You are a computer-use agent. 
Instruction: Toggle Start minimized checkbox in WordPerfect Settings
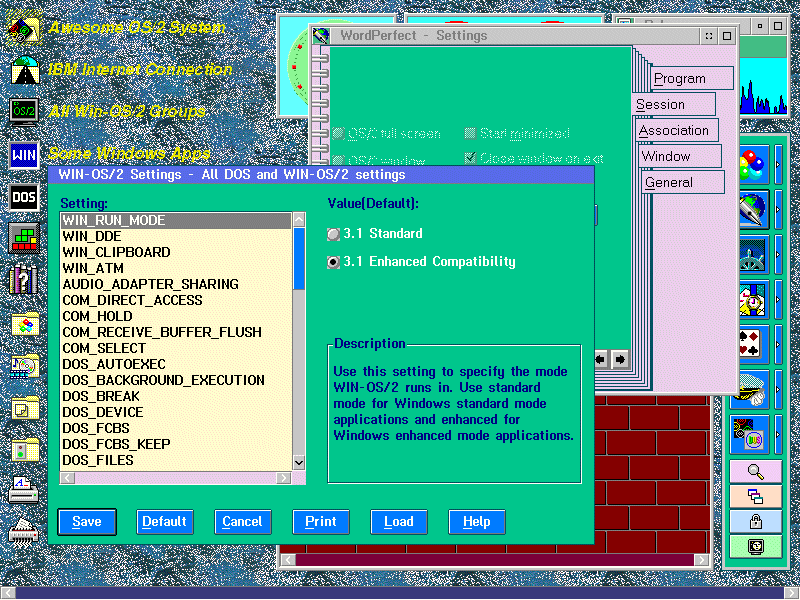tap(470, 134)
